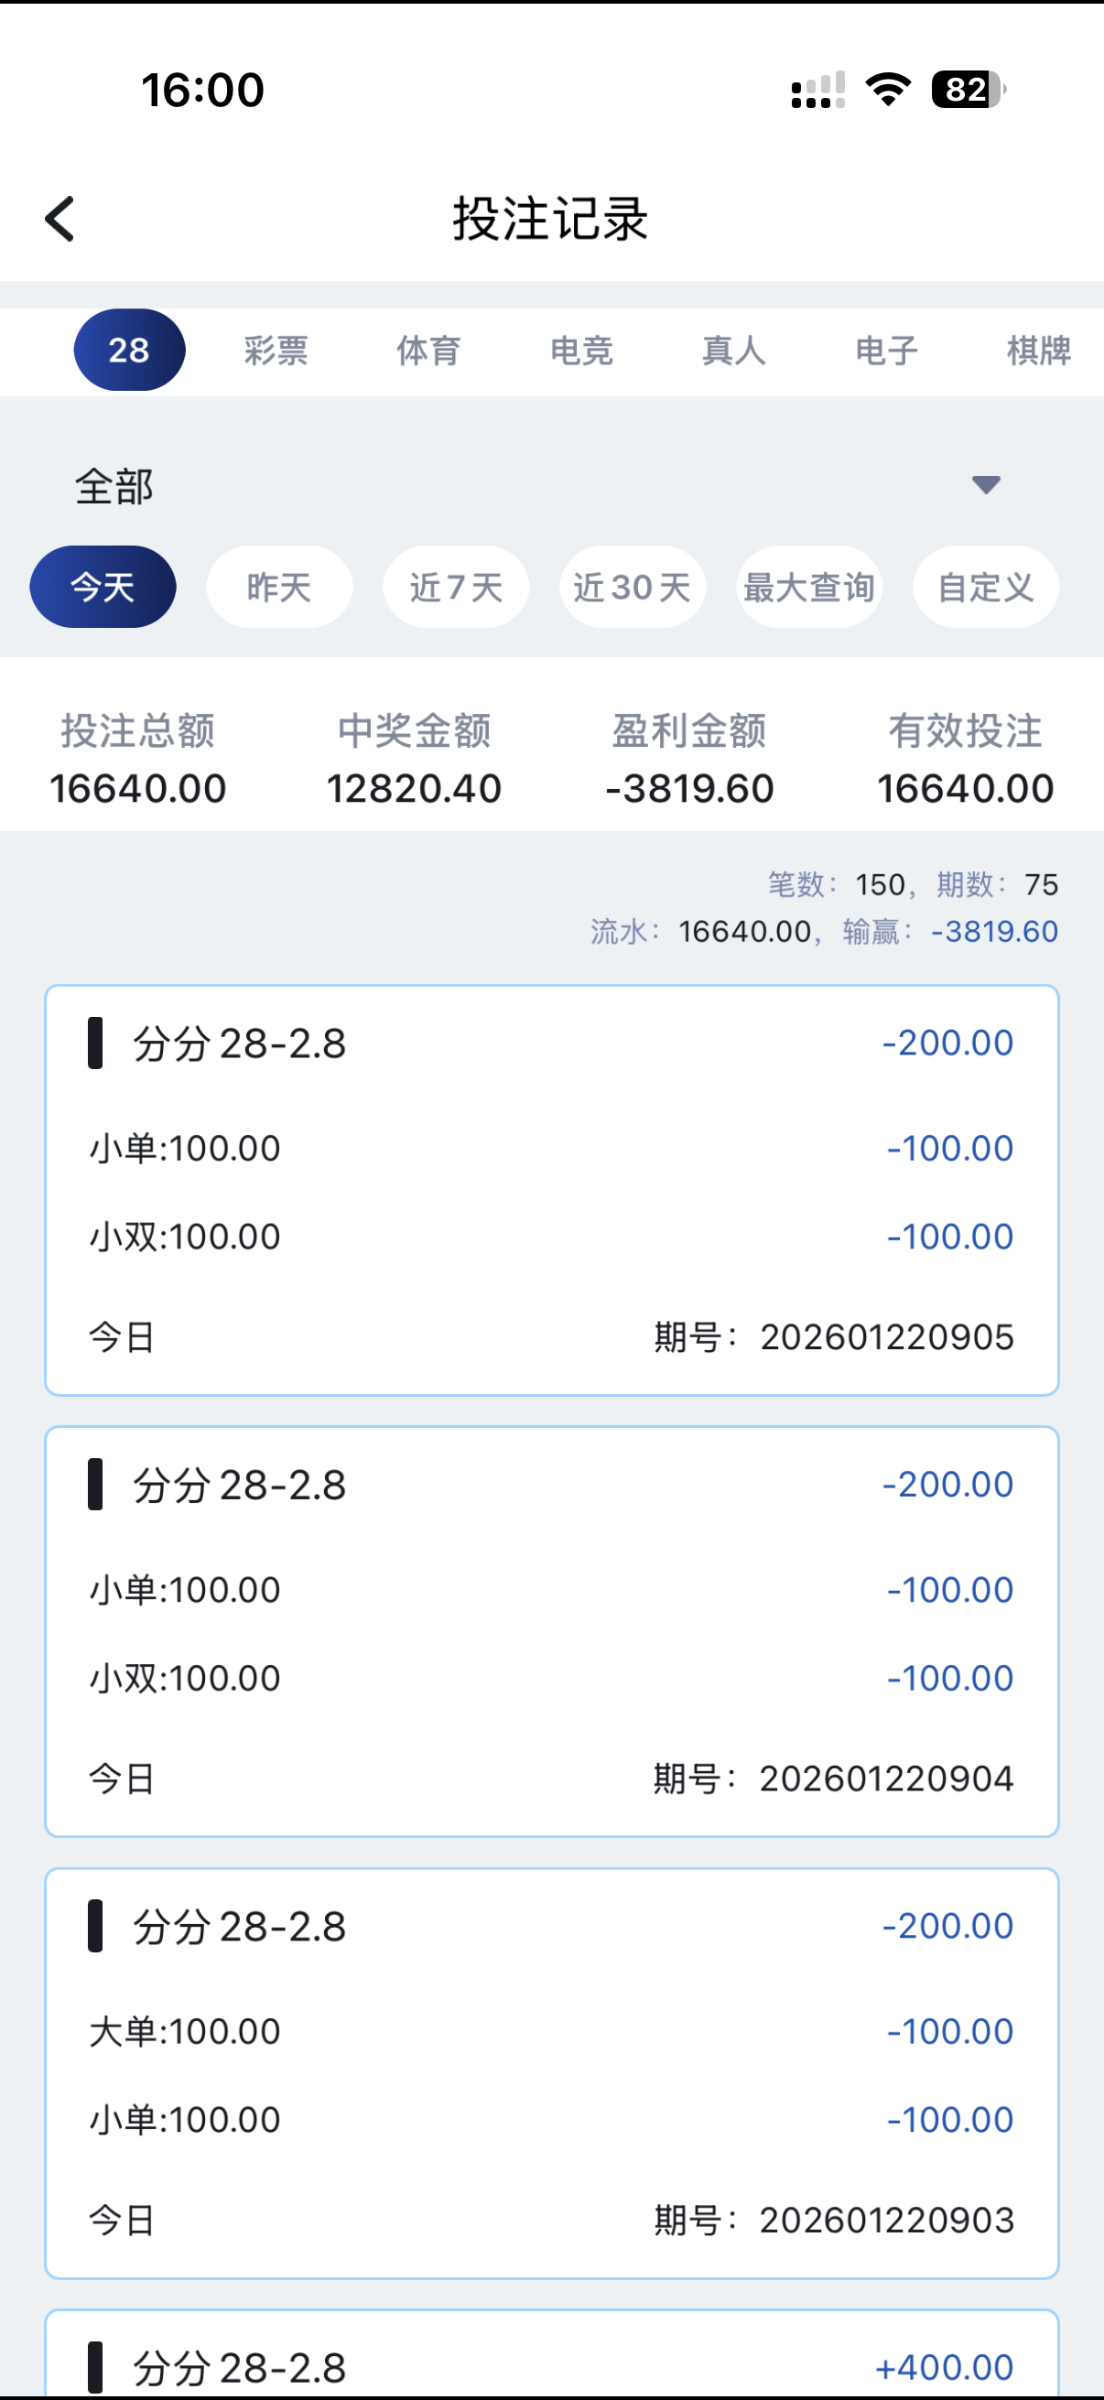The height and width of the screenshot is (2400, 1104).
Task: Switch to the 体育 tab
Action: 429,351
